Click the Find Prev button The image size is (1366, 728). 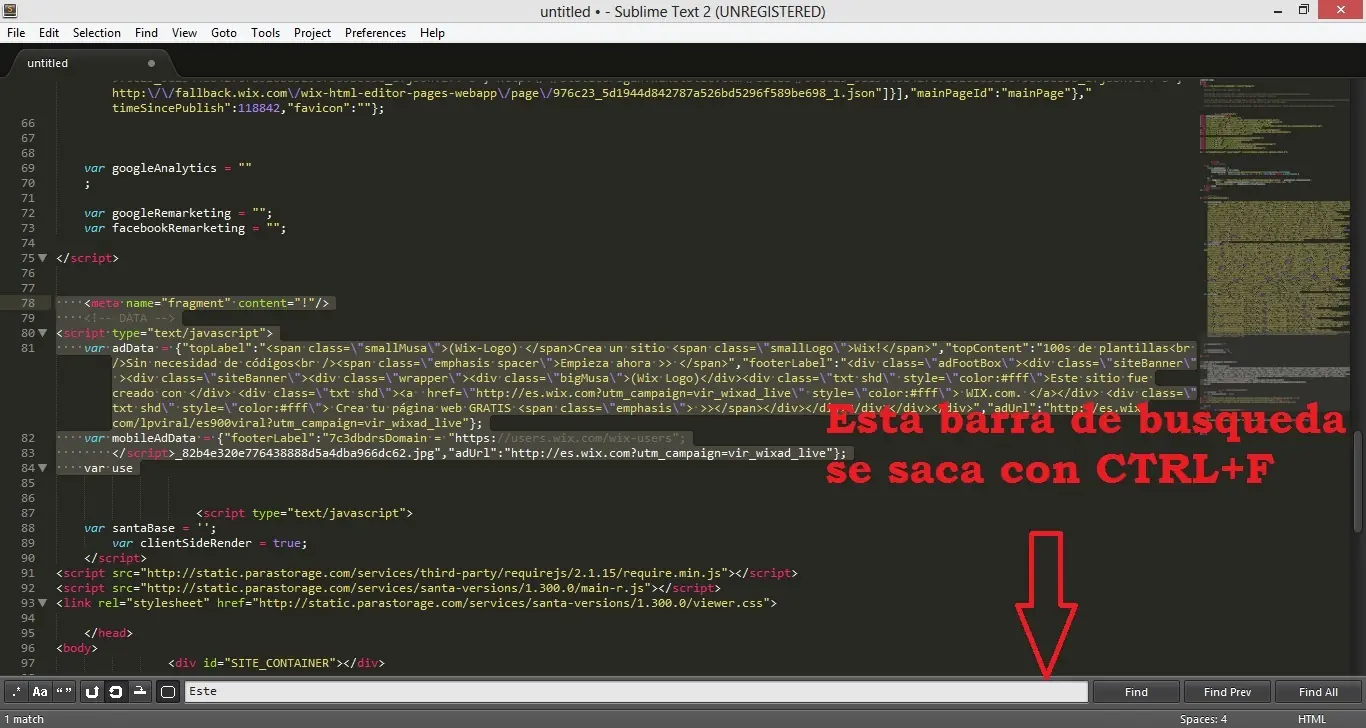click(1227, 691)
